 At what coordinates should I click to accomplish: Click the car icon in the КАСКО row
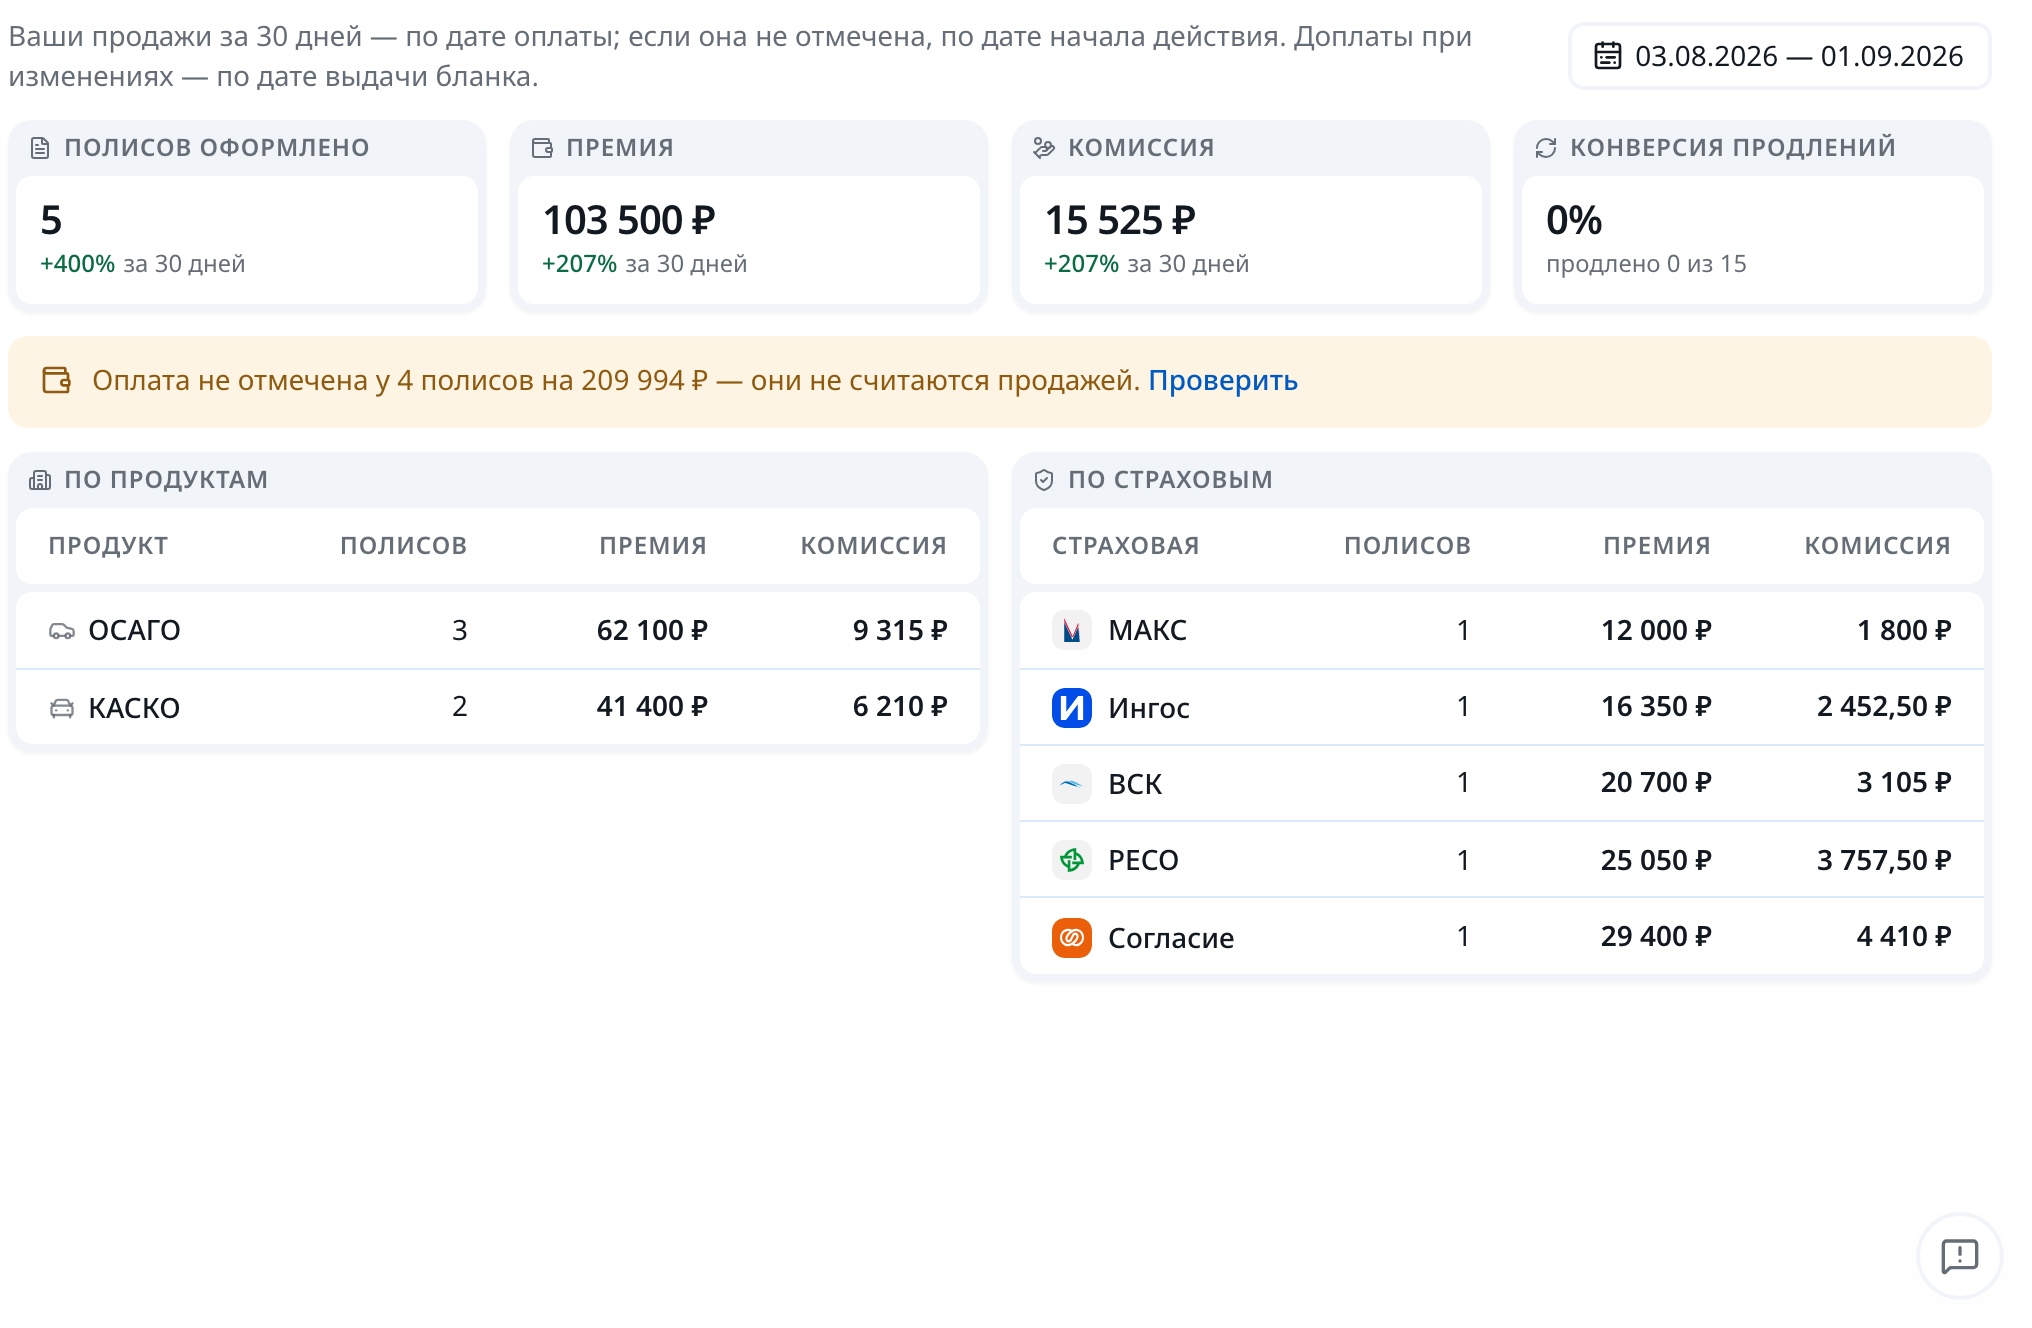point(62,708)
